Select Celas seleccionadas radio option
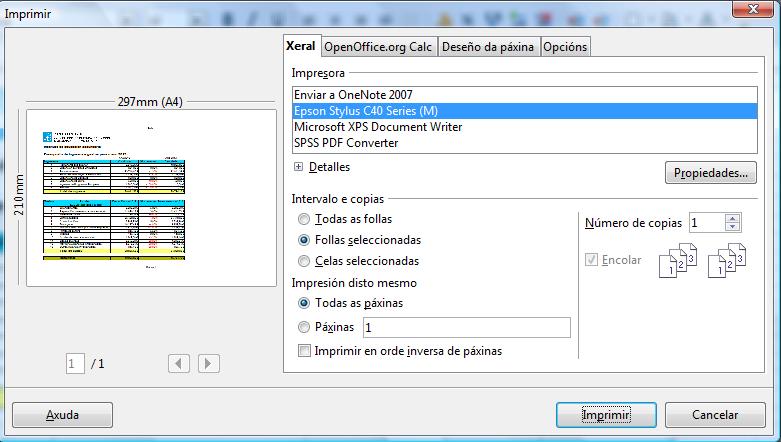Image resolution: width=781 pixels, height=442 pixels. 304,261
